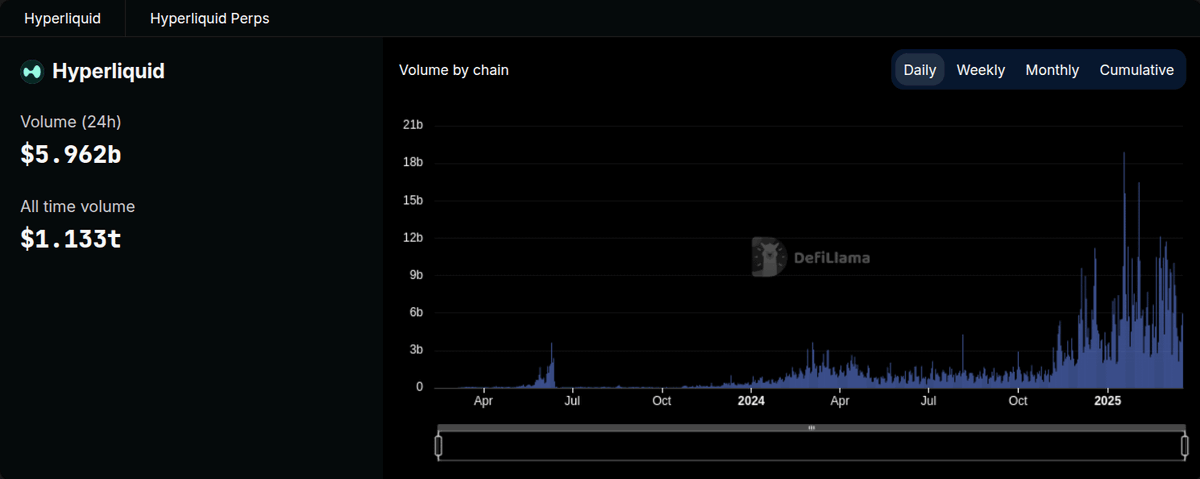Grab the left range slider handle
Image resolution: width=1200 pixels, height=479 pixels.
438,445
